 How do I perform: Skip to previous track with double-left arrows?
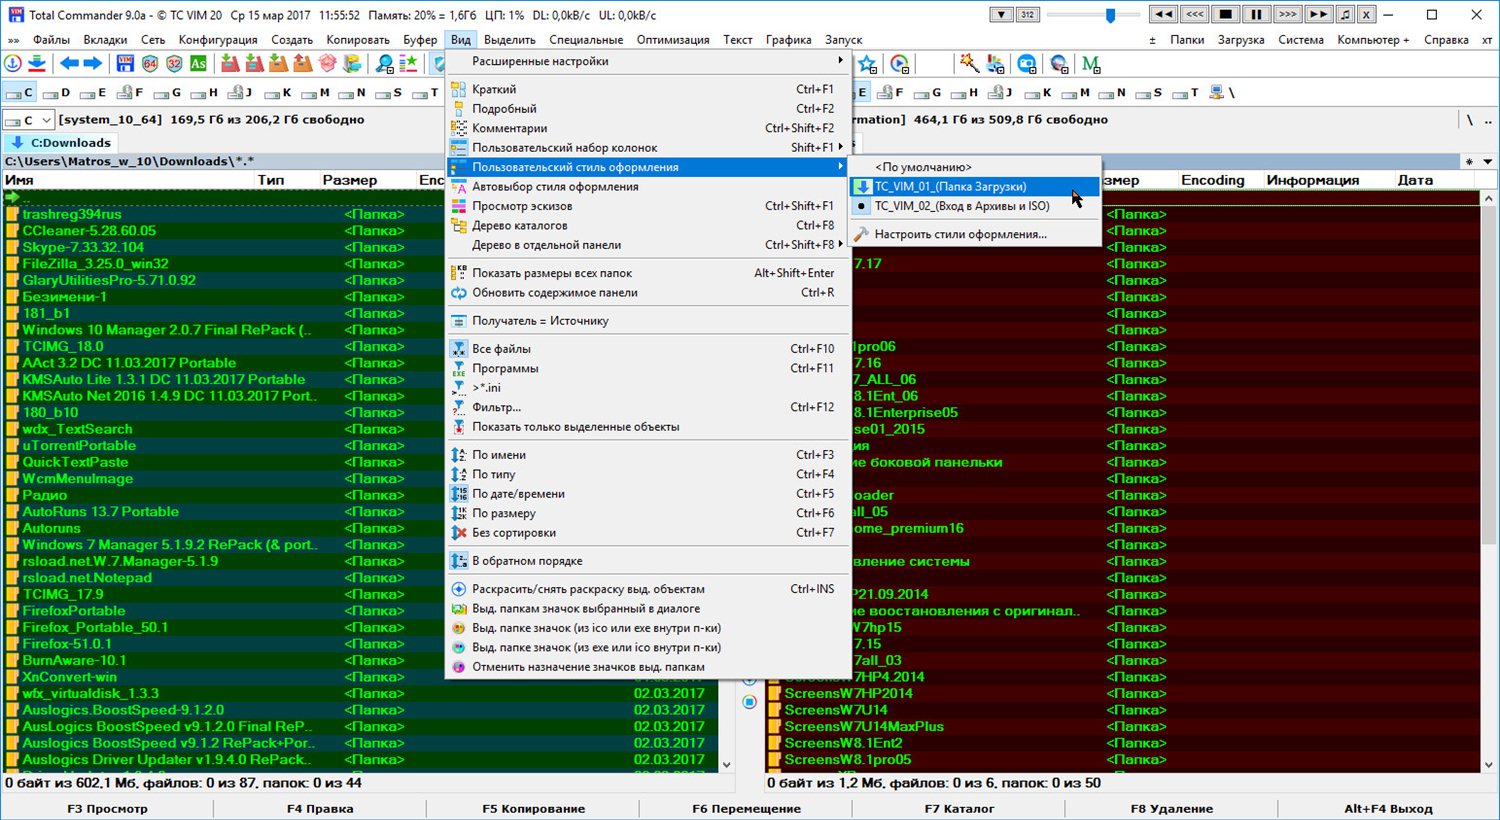click(x=1163, y=14)
